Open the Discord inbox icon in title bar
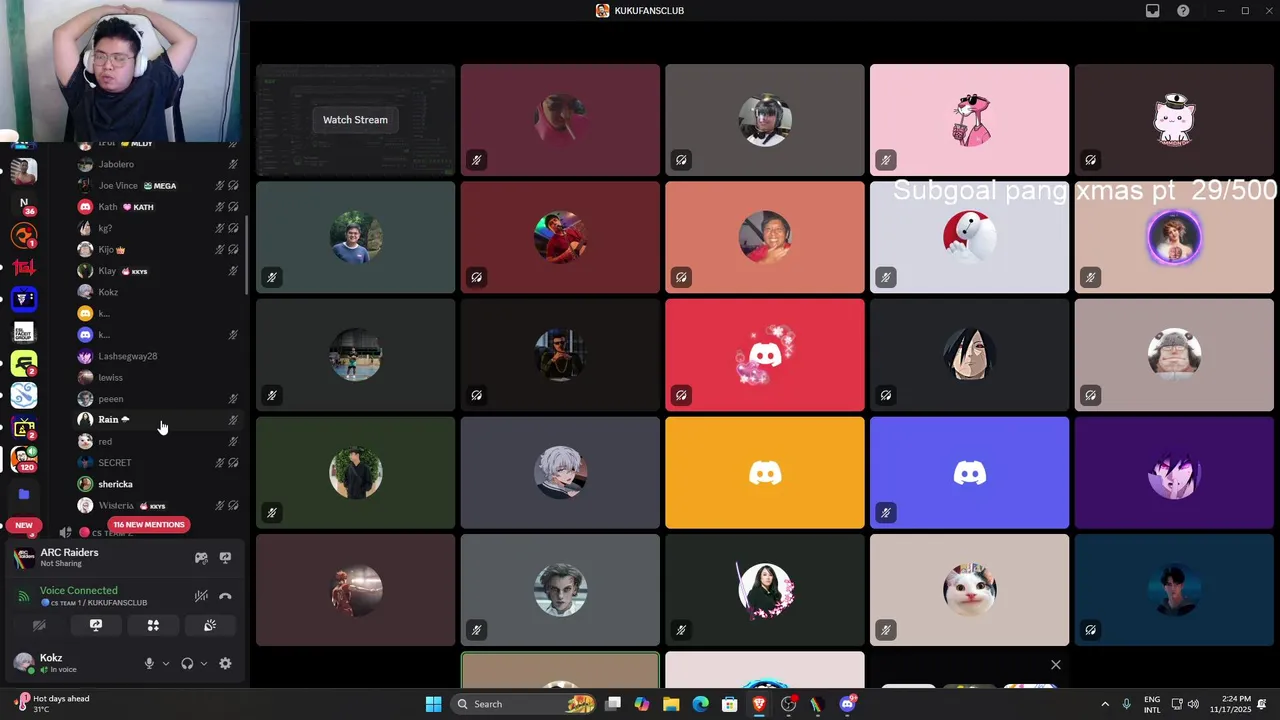Image resolution: width=1280 pixels, height=720 pixels. pyautogui.click(x=1153, y=11)
